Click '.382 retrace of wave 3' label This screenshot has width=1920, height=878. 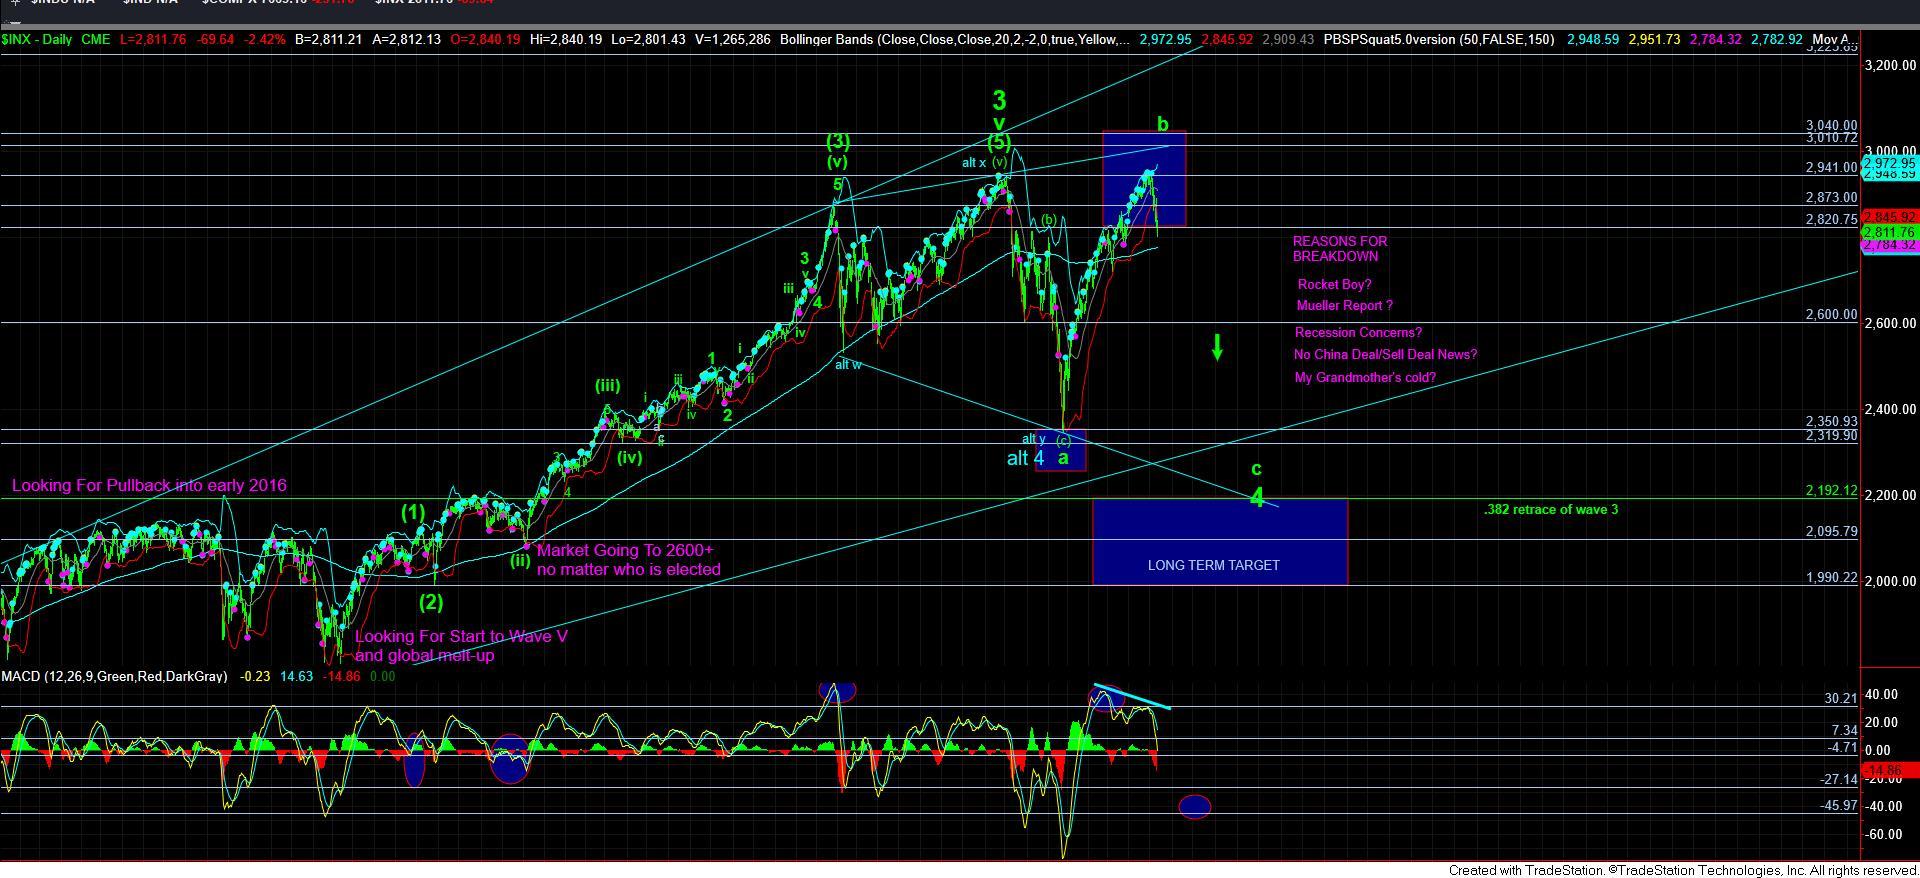pyautogui.click(x=1550, y=510)
